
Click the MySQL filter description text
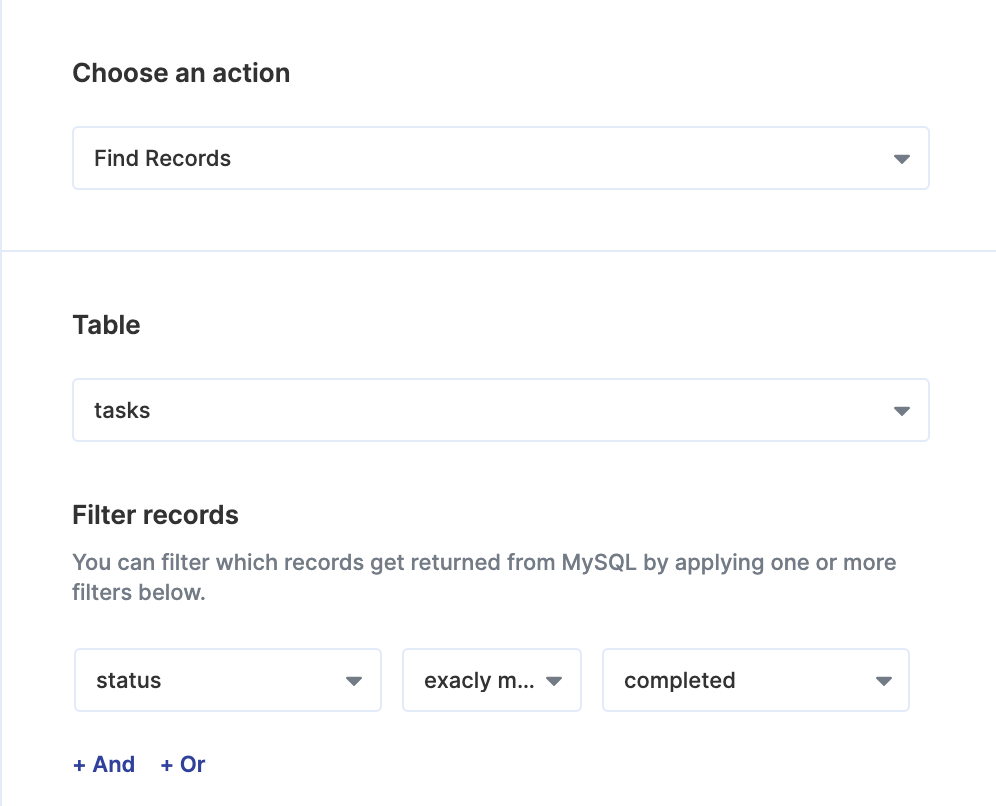[x=484, y=577]
